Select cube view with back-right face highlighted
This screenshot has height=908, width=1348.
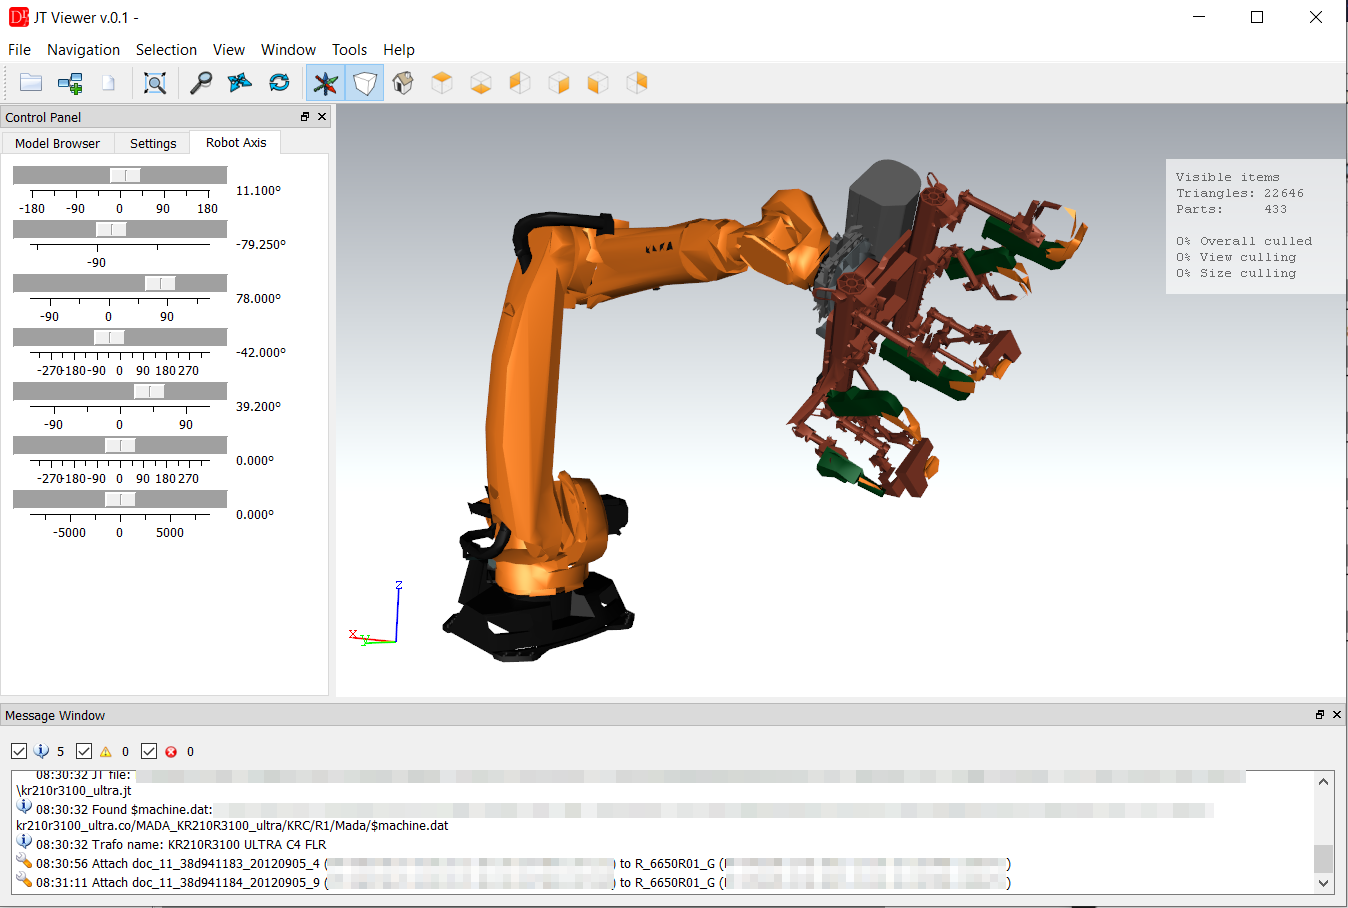637,83
